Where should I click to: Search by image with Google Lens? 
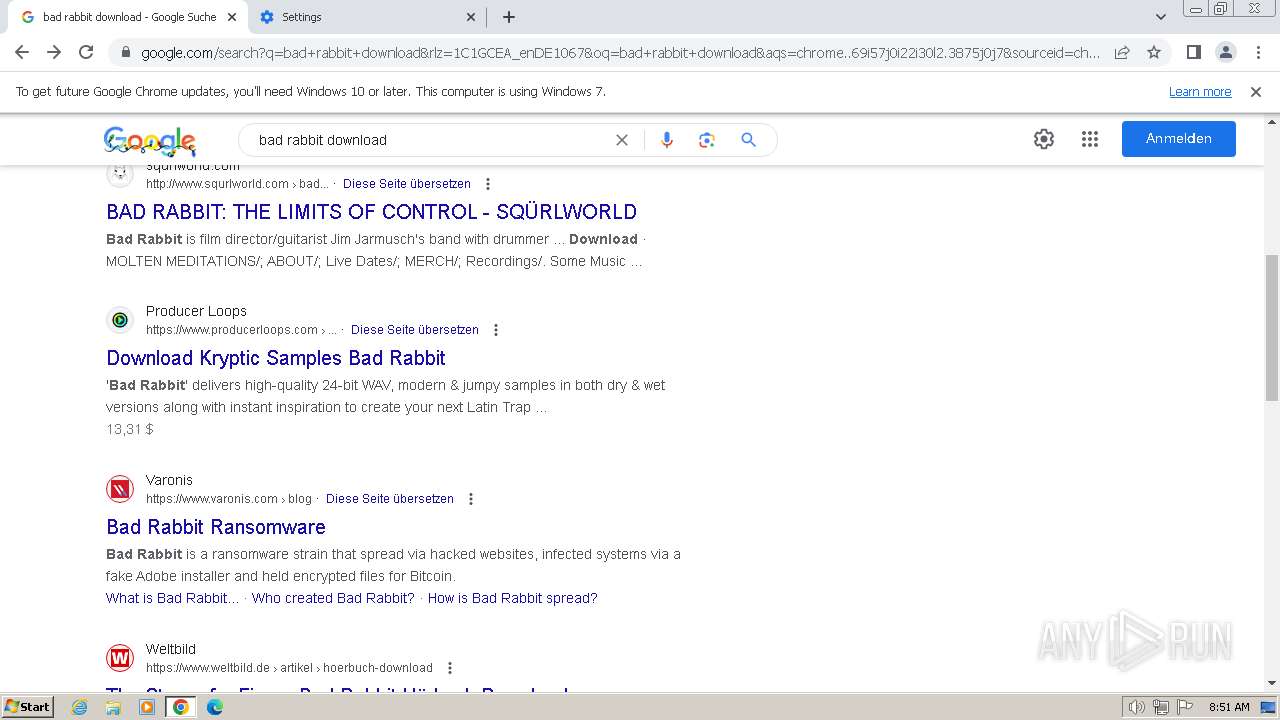tap(707, 140)
